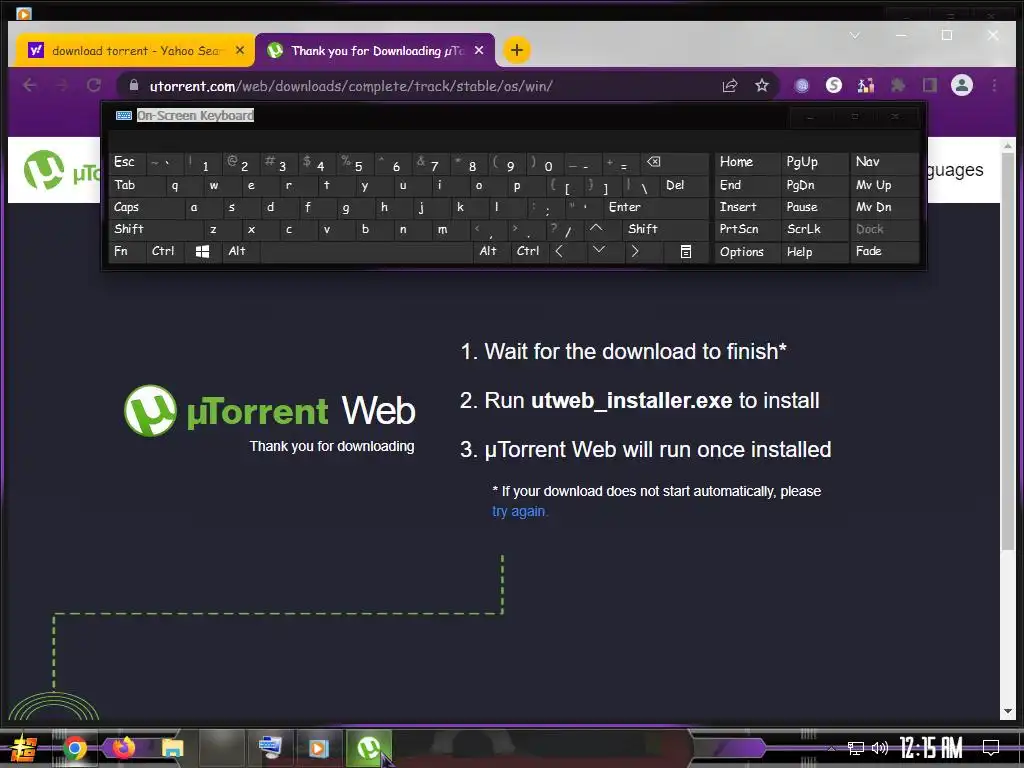Switch to the Yahoo Search download torrent tab
This screenshot has height=768, width=1024.
click(134, 51)
